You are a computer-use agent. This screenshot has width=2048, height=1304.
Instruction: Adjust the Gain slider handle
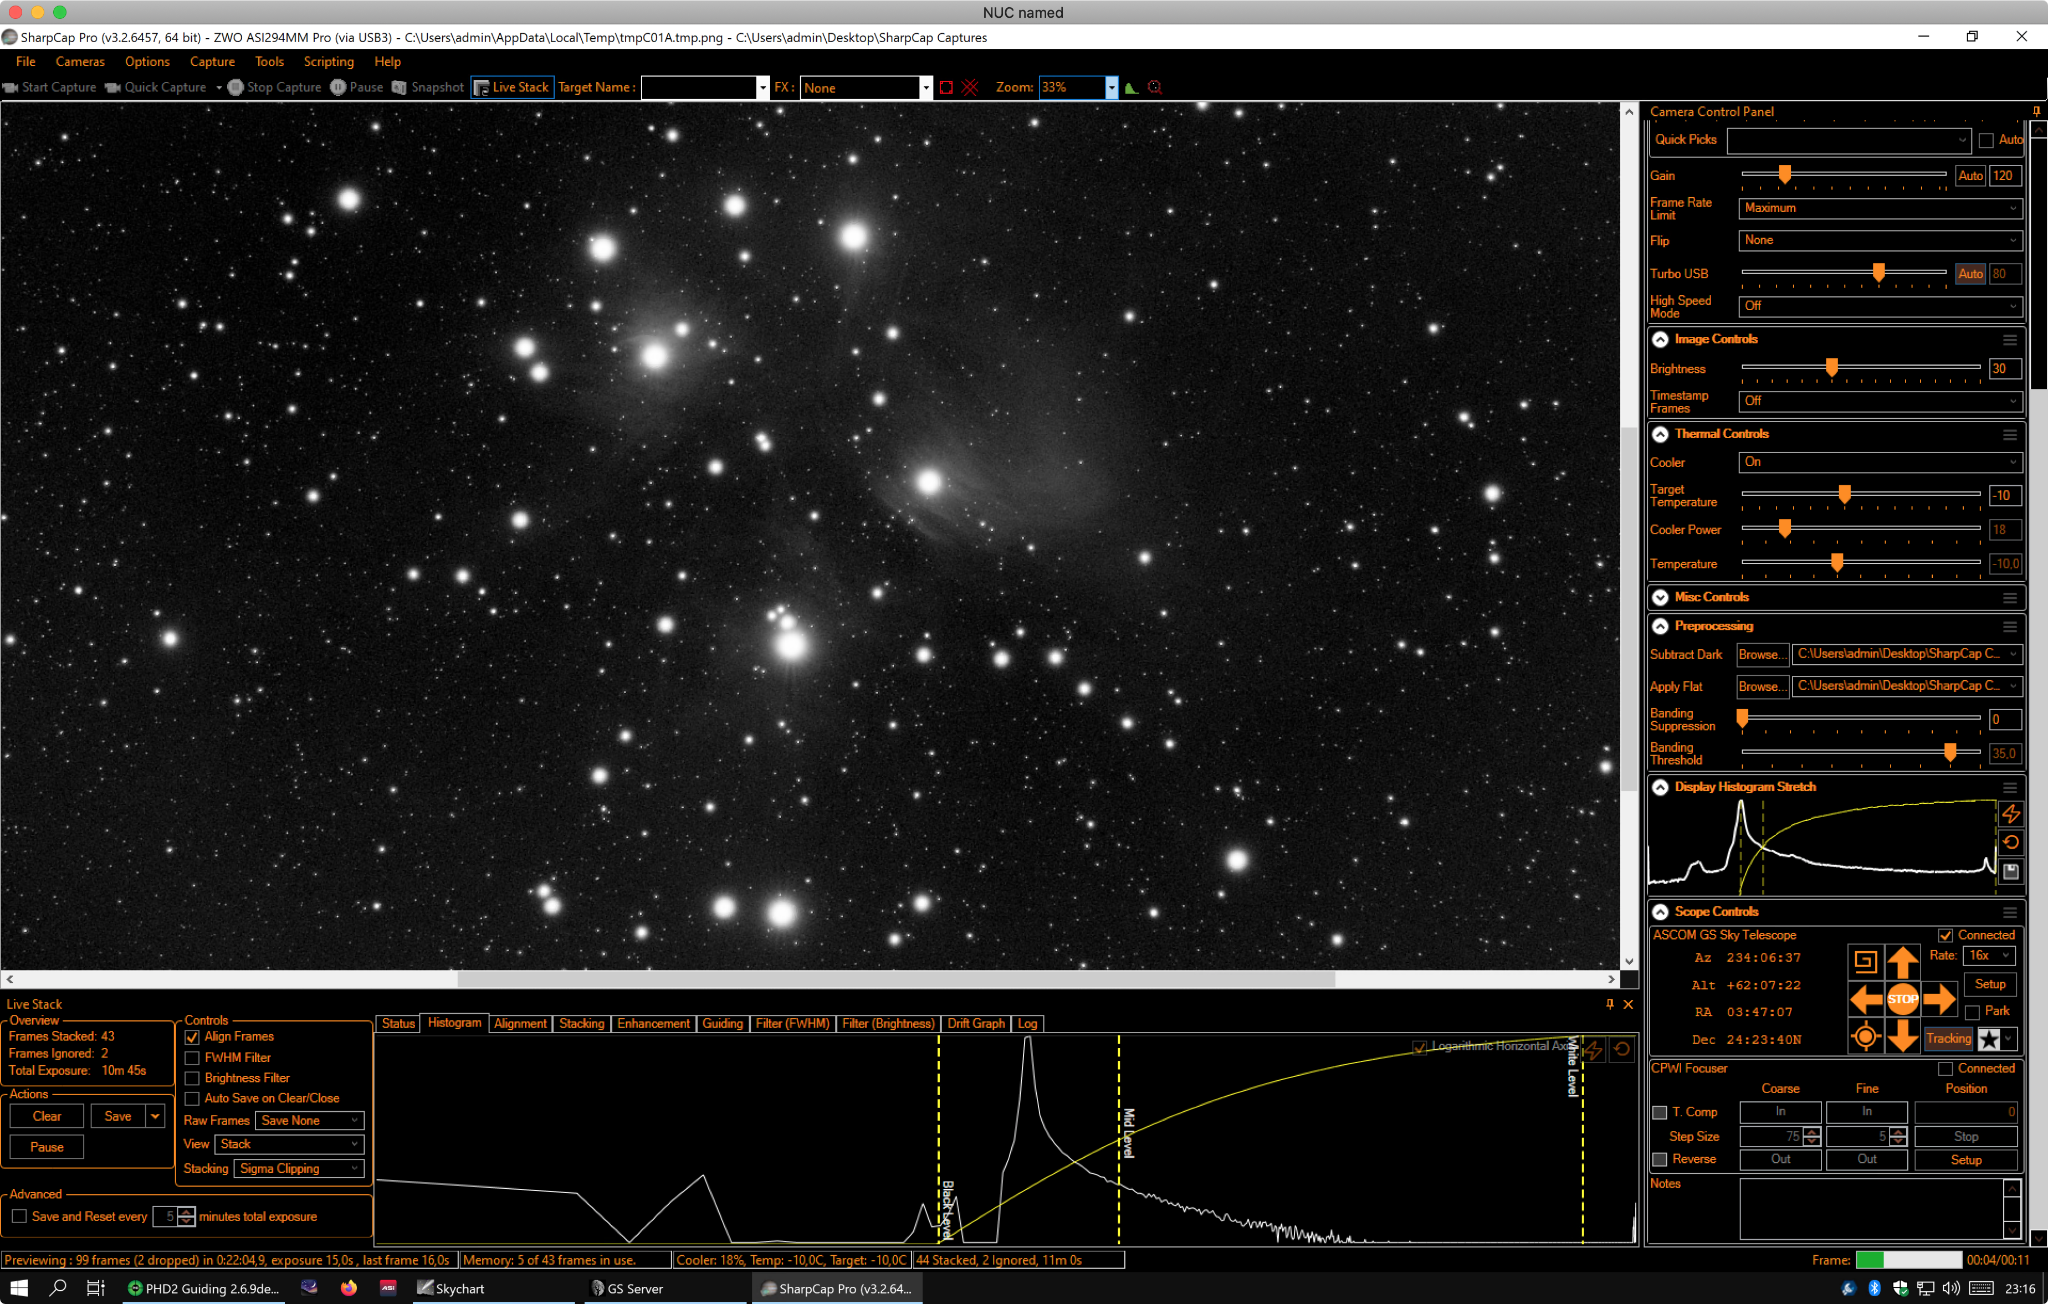click(1784, 175)
